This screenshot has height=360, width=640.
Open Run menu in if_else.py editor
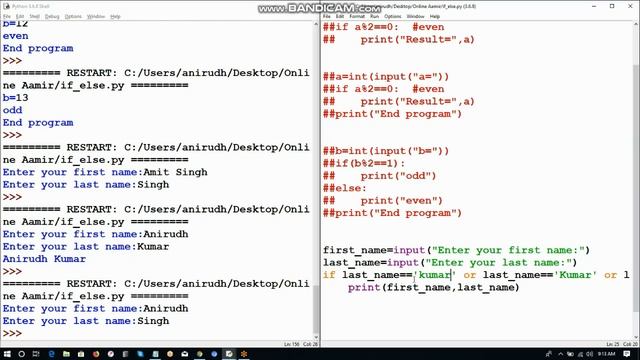coord(374,16)
